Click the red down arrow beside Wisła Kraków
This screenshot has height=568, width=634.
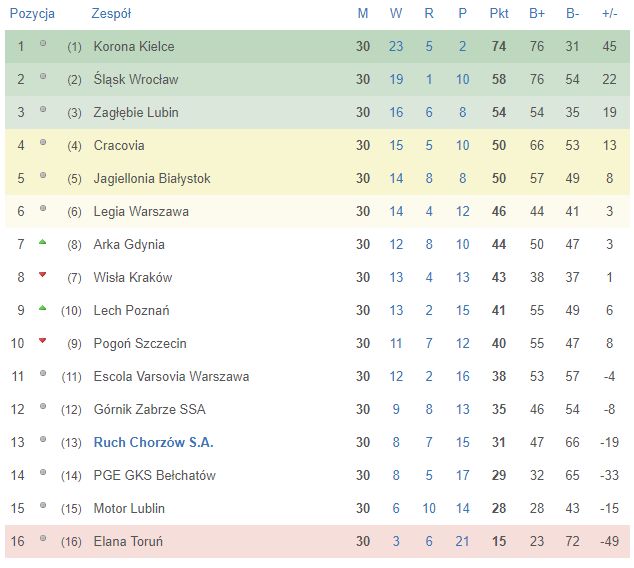(x=42, y=275)
